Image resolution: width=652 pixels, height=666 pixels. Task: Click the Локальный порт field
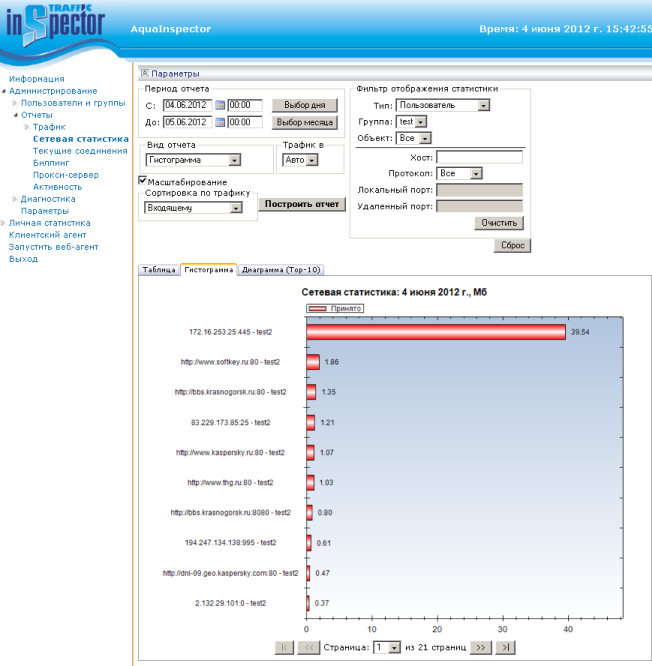coord(479,190)
